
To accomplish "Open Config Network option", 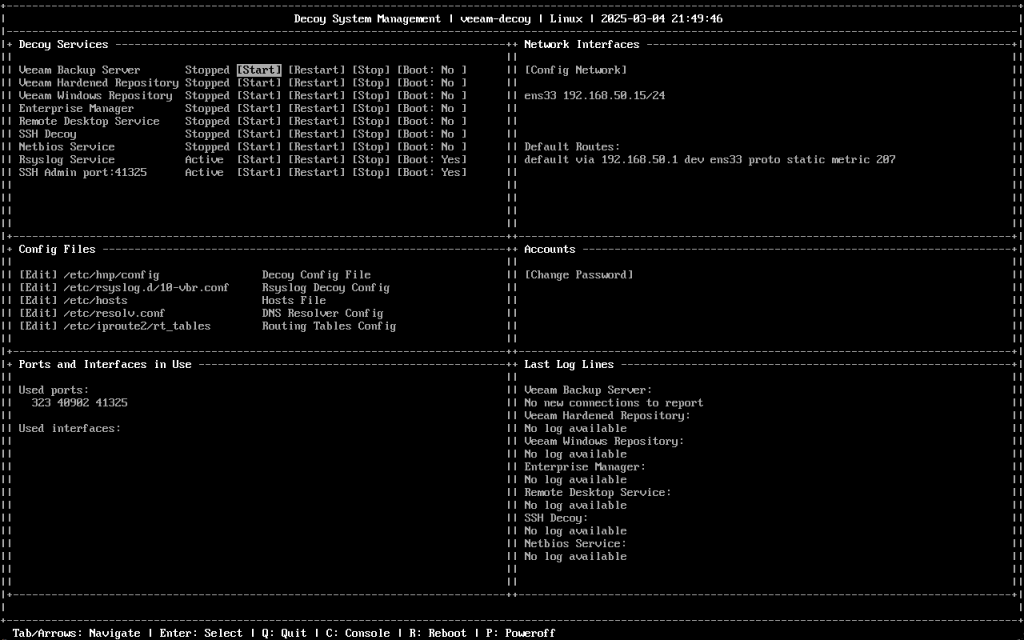I will [576, 70].
